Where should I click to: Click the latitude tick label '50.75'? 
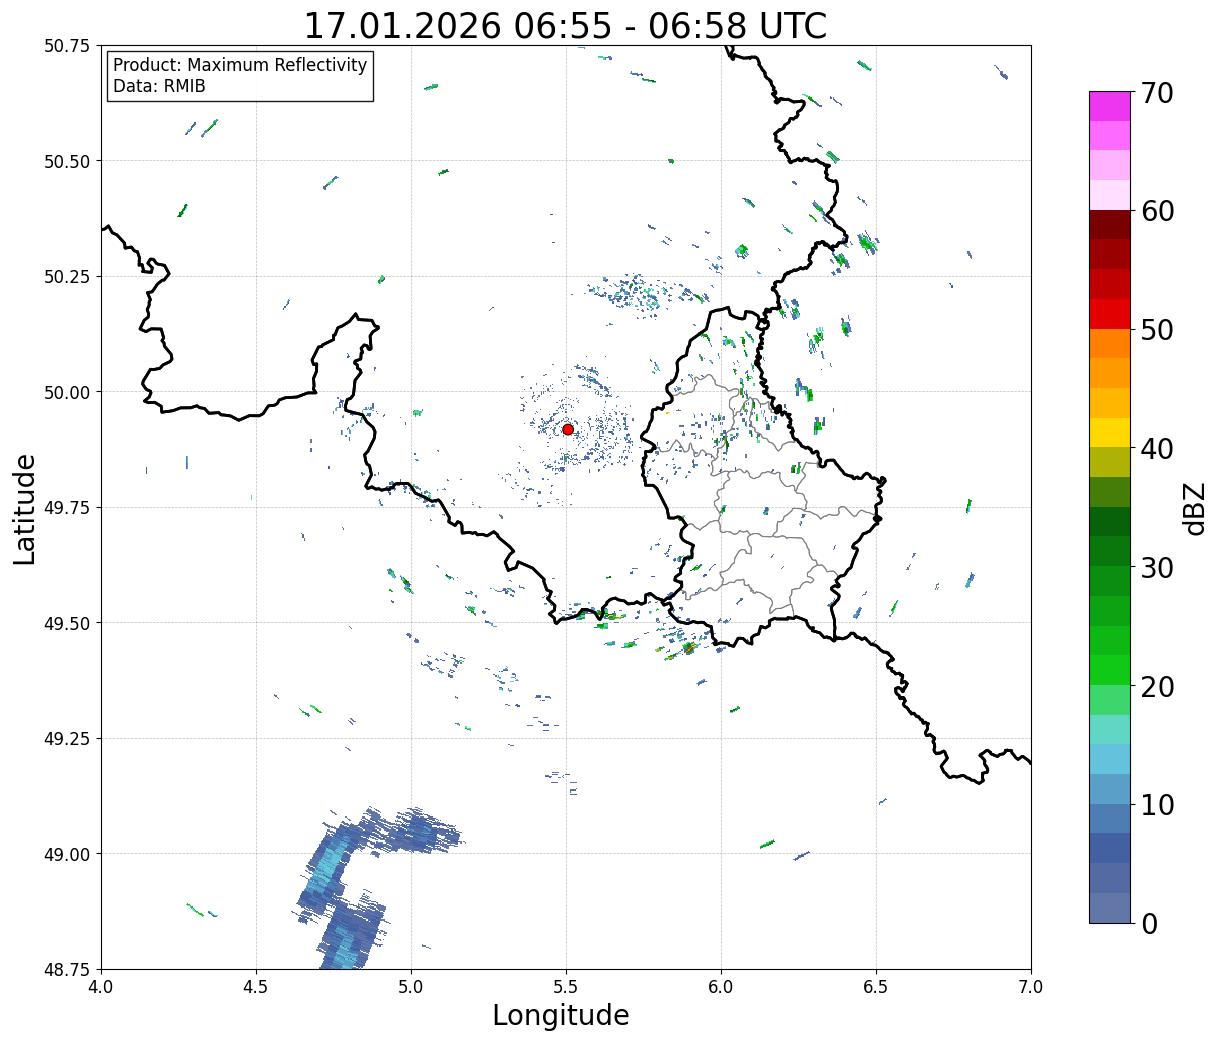(66, 46)
